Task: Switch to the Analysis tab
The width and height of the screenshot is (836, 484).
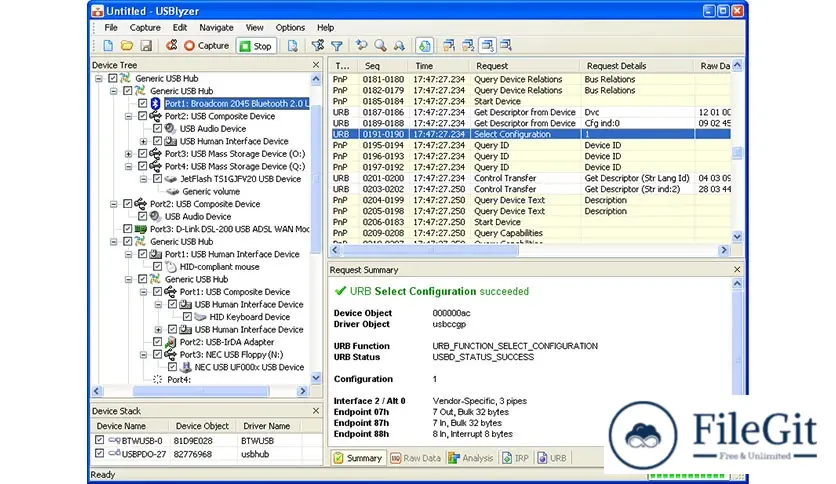Action: pos(471,458)
